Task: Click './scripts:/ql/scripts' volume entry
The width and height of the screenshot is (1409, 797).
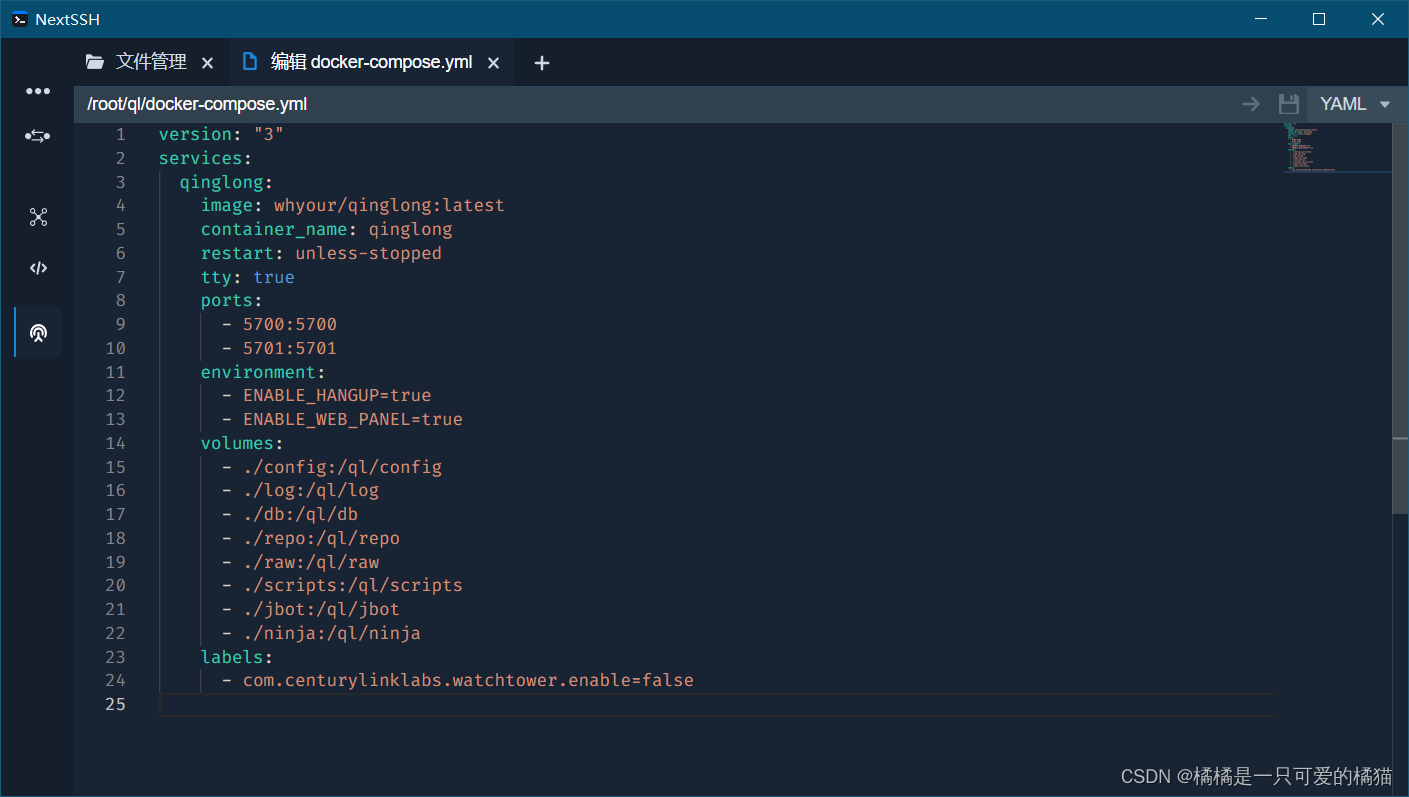Action: [353, 585]
